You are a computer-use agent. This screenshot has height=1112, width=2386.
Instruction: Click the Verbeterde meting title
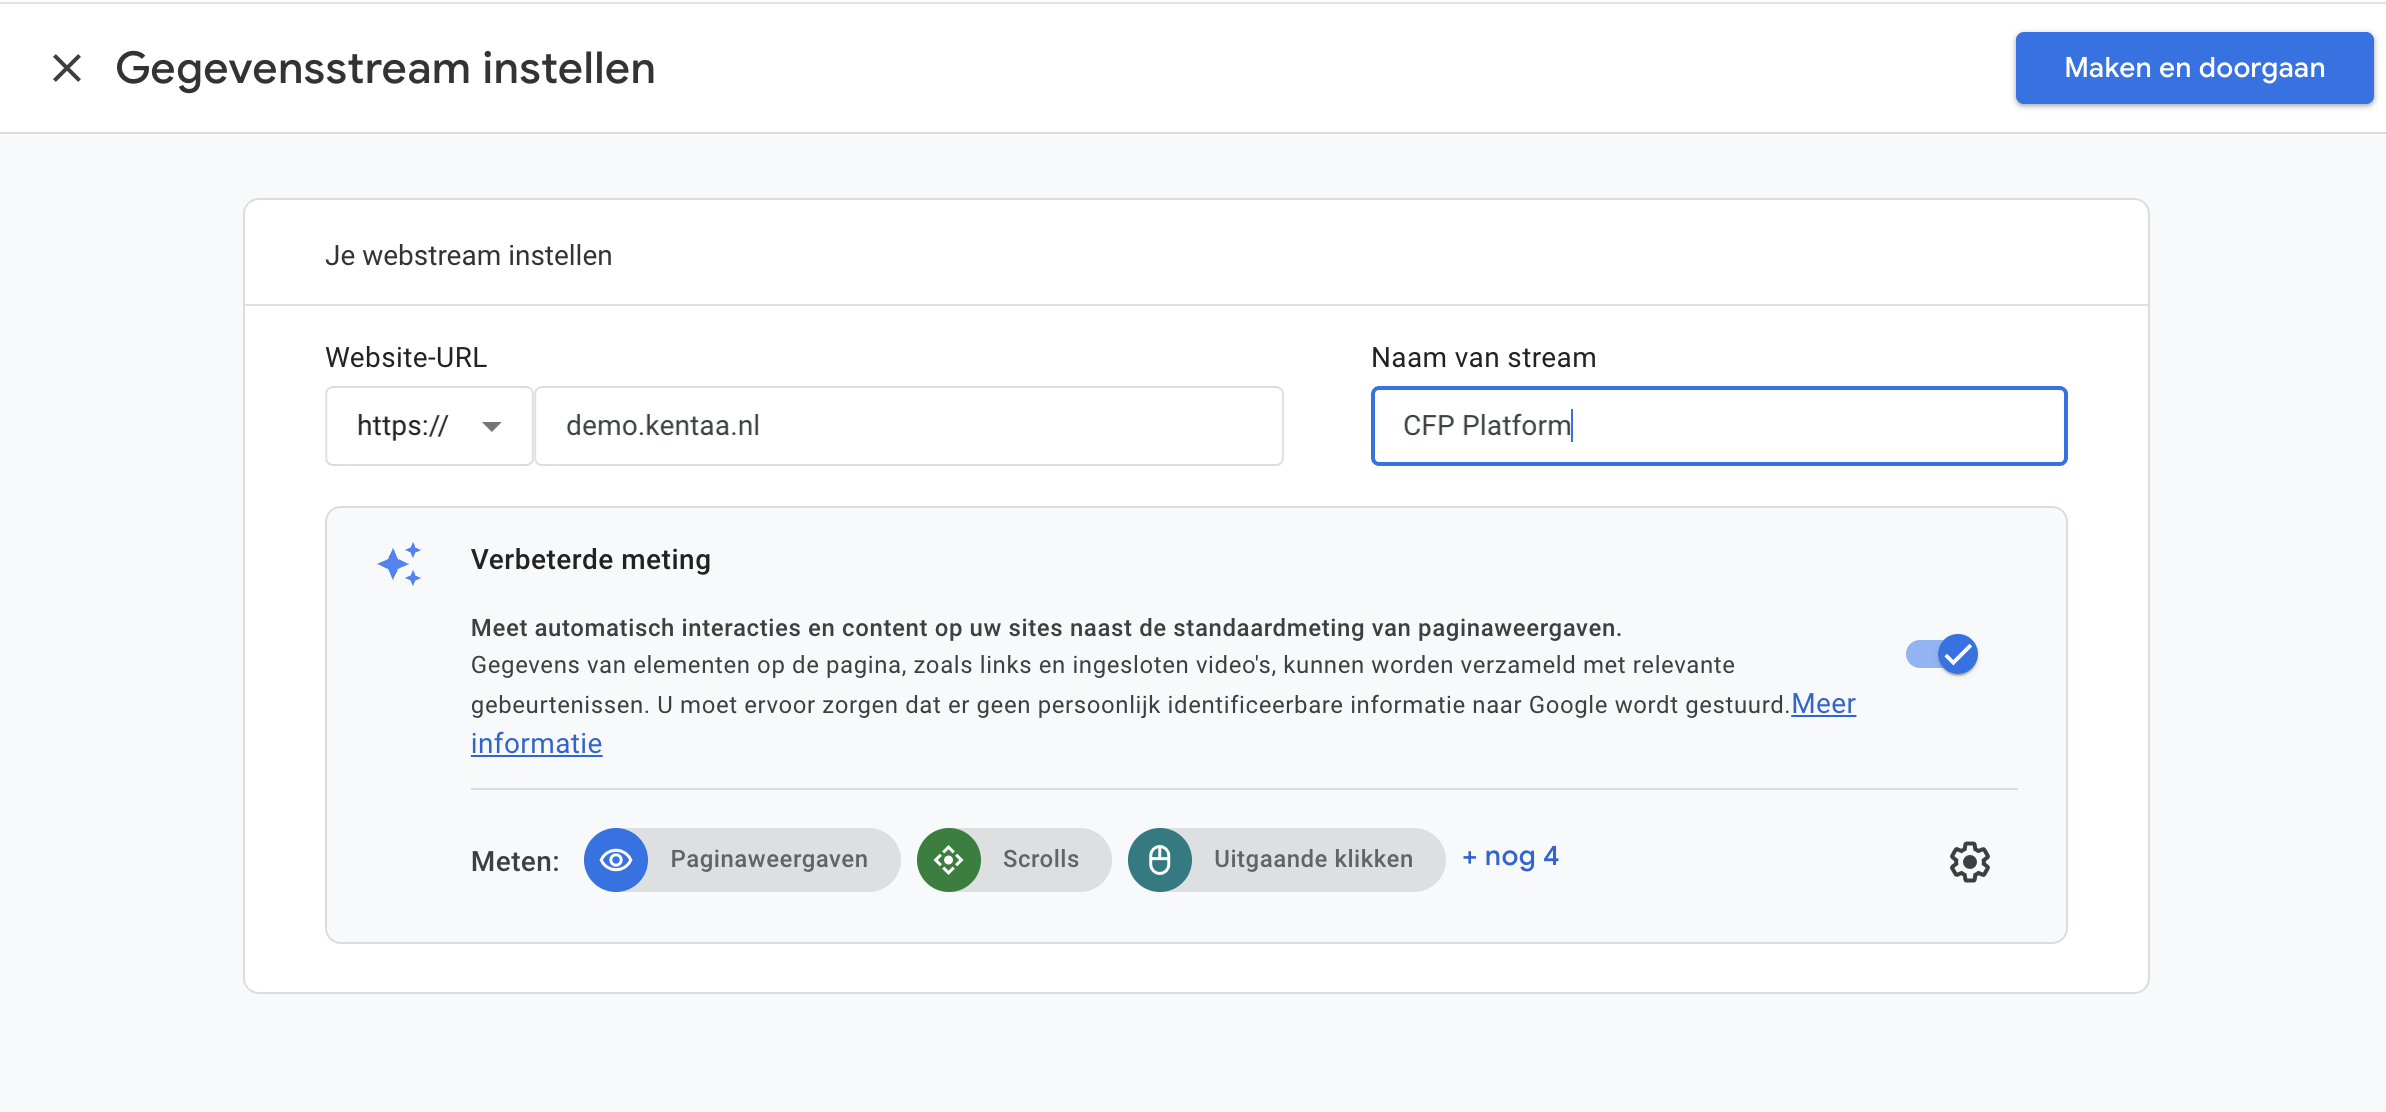point(591,560)
